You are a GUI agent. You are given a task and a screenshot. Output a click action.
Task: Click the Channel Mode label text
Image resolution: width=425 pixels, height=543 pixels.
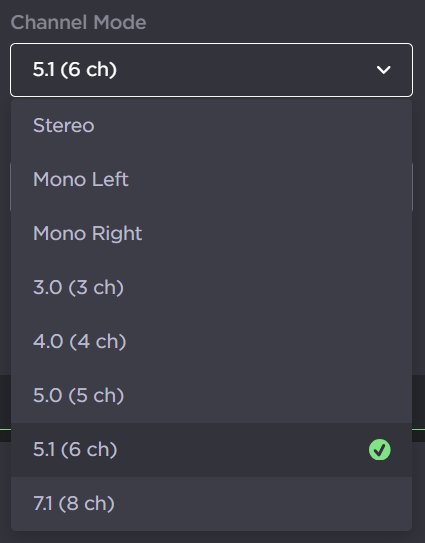pyautogui.click(x=78, y=23)
